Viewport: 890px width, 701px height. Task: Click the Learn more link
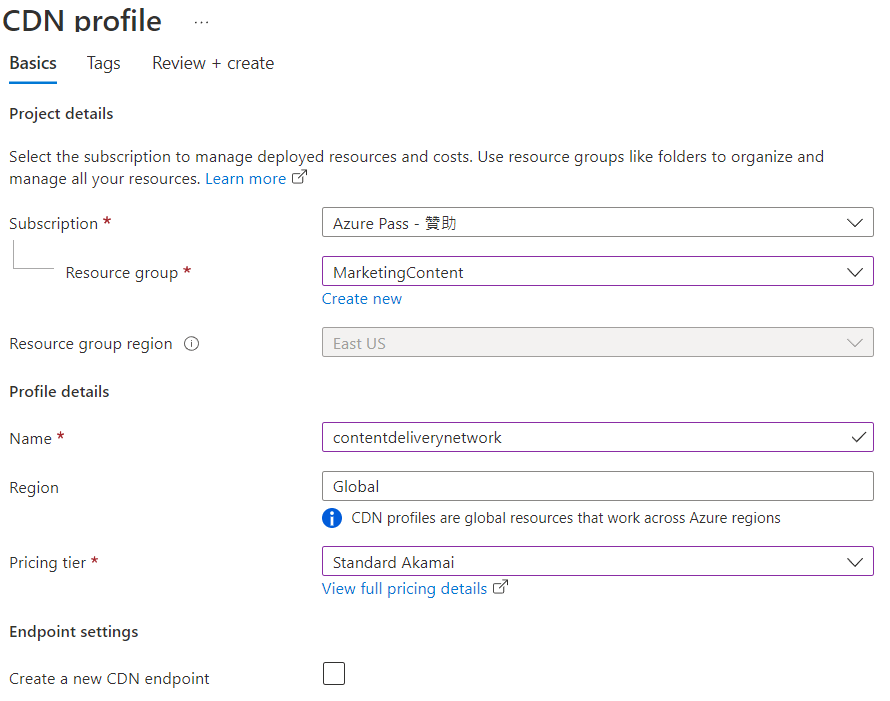pos(245,179)
